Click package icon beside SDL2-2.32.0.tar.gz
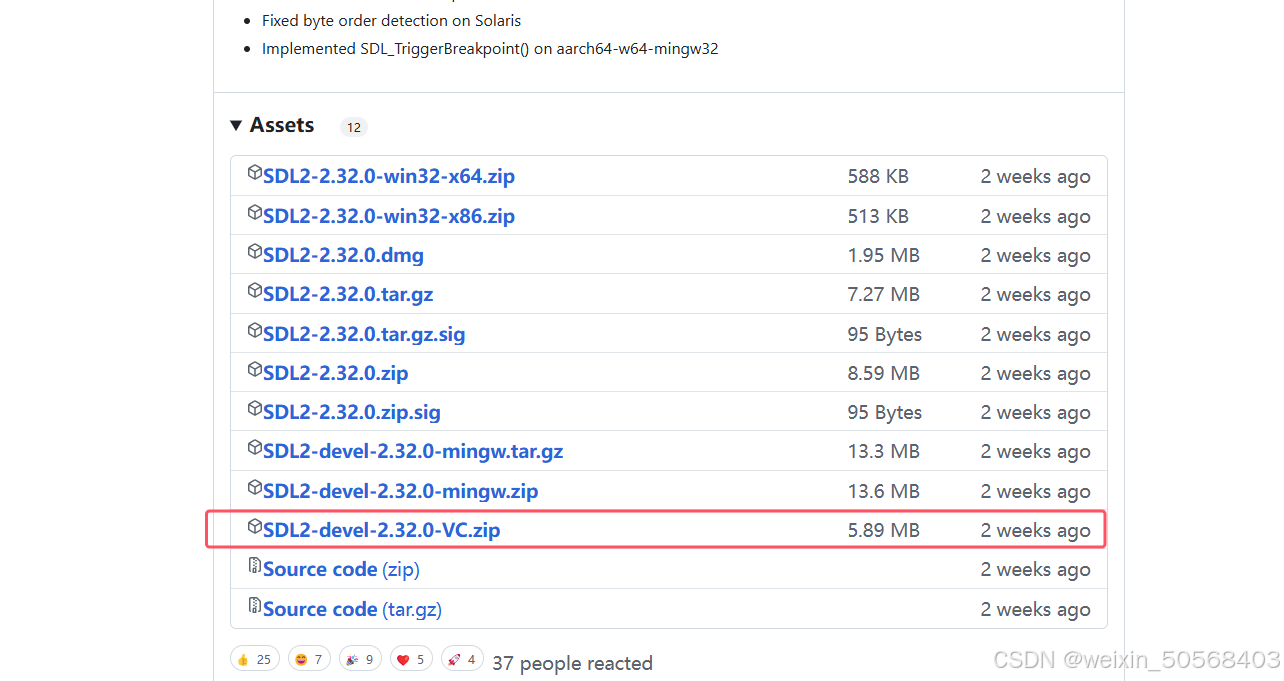The width and height of the screenshot is (1284, 681). (254, 291)
